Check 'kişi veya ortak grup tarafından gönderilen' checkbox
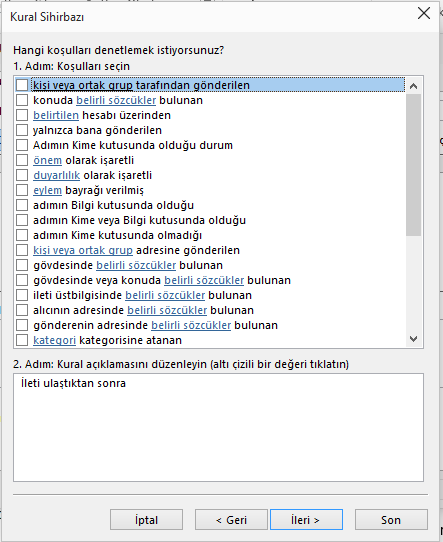443x542 pixels. pos(22,85)
